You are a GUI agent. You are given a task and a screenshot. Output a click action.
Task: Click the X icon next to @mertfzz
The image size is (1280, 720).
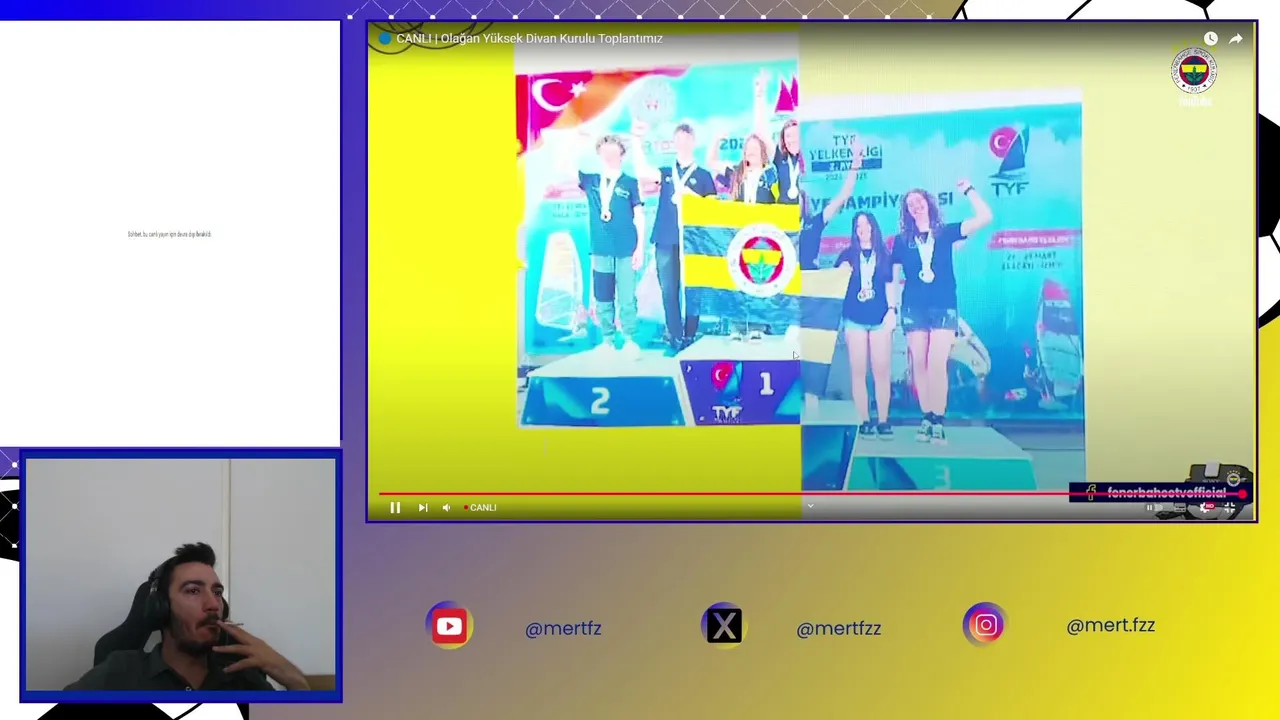(x=724, y=626)
